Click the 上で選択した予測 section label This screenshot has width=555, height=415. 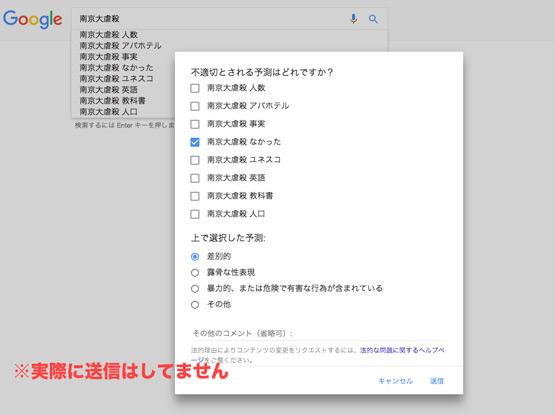pos(228,238)
